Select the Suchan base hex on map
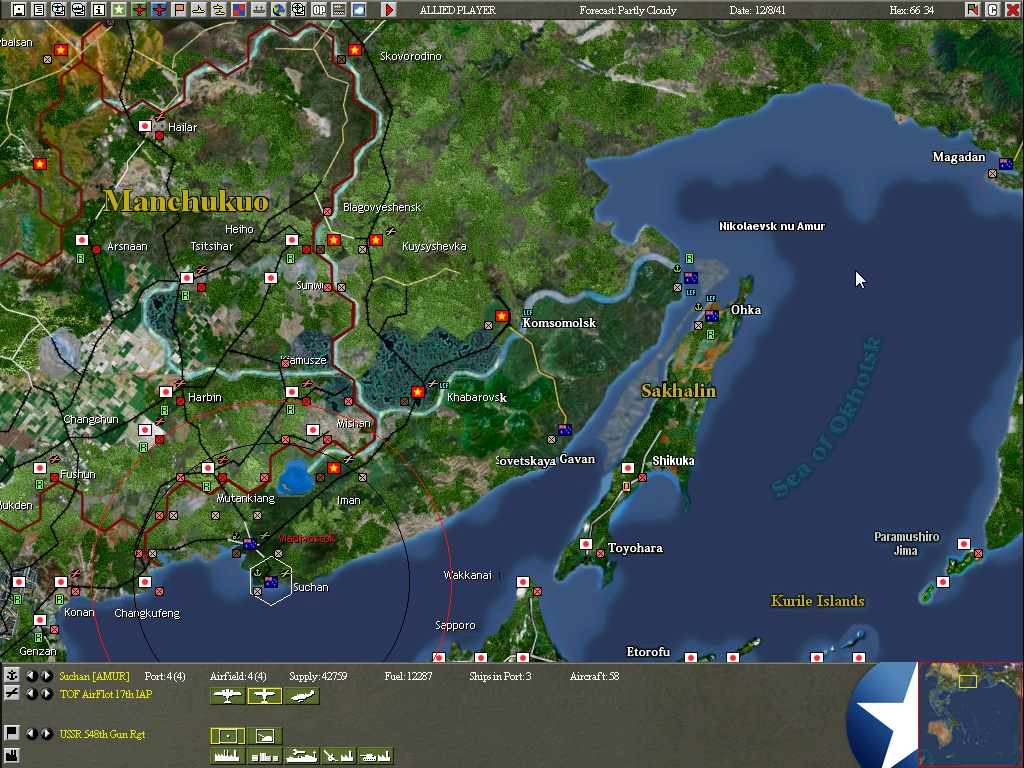Viewport: 1024px width, 768px height. click(x=271, y=581)
